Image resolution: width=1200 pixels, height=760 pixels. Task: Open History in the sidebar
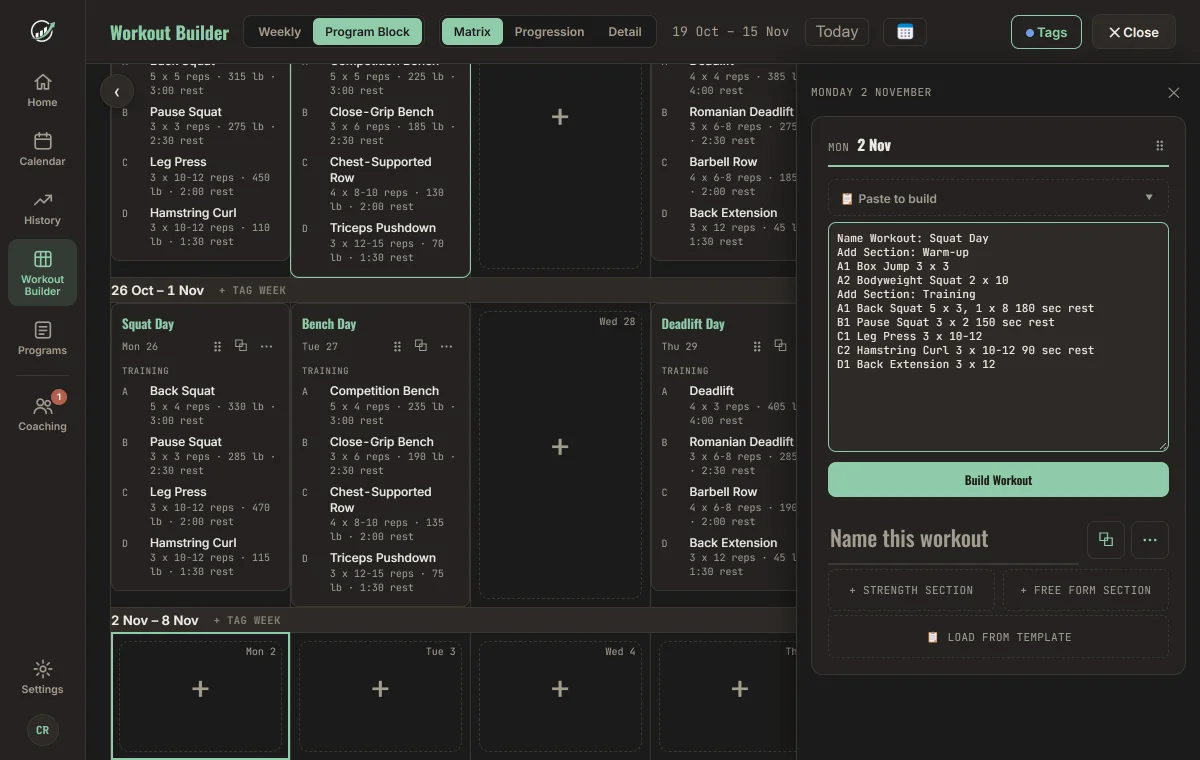(x=42, y=208)
